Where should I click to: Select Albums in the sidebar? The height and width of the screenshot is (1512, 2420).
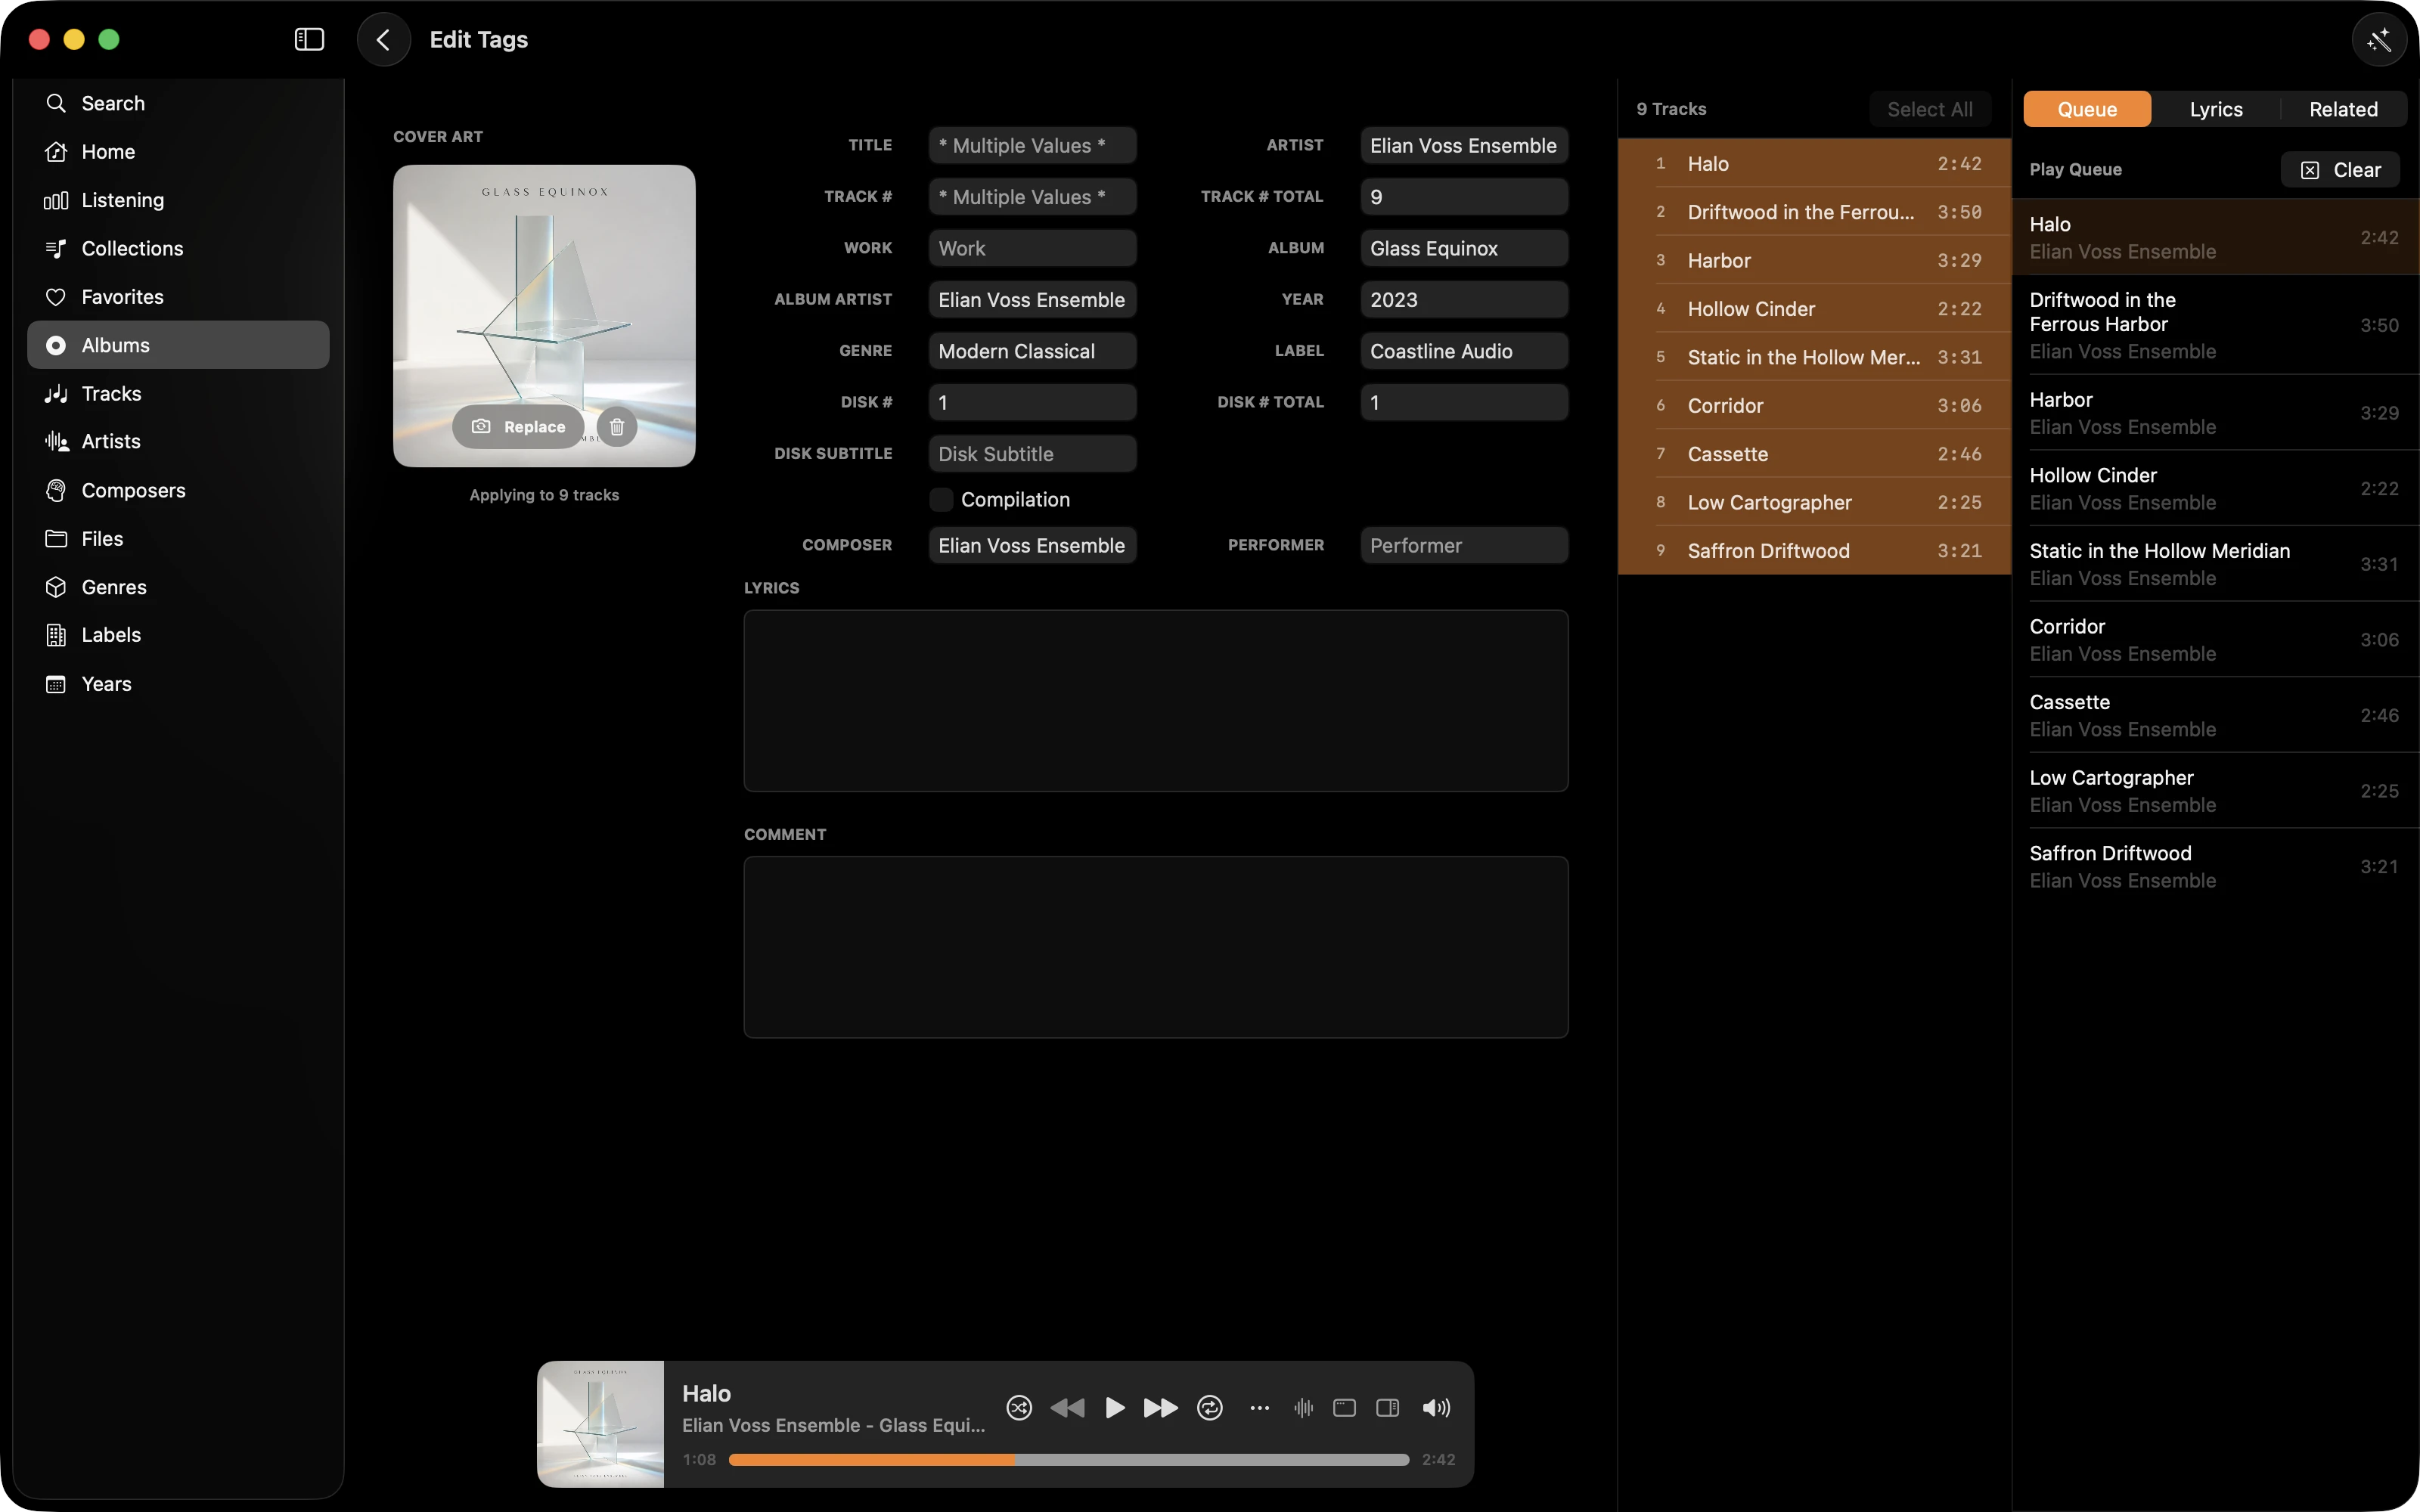pyautogui.click(x=178, y=345)
